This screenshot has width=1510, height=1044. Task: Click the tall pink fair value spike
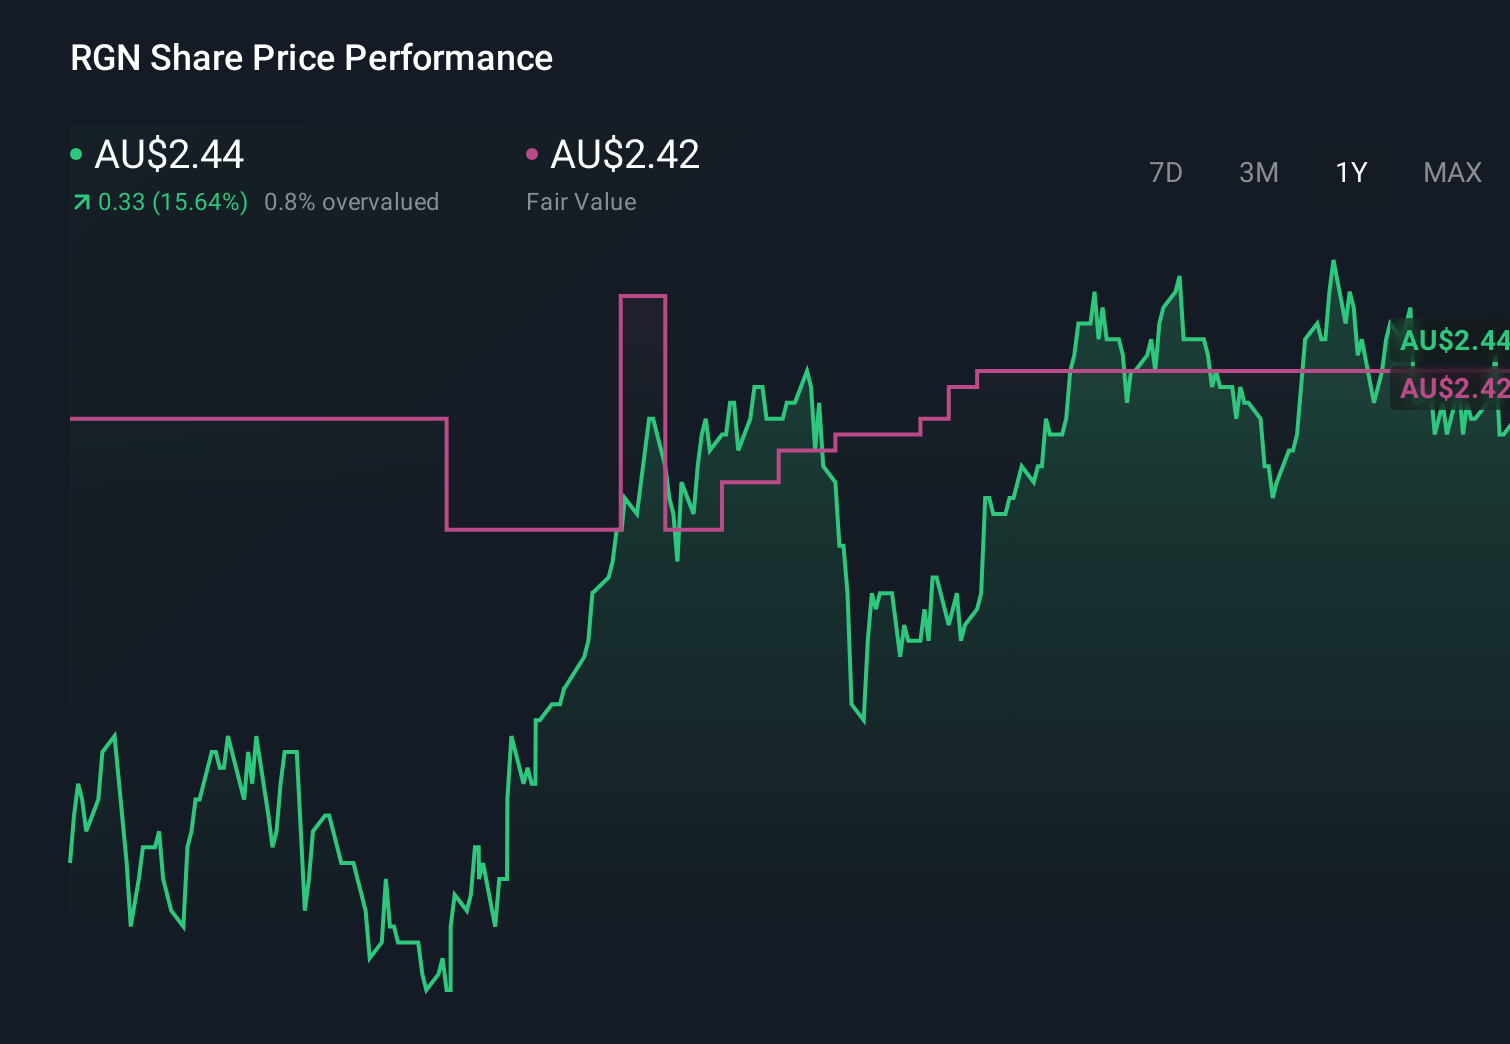click(642, 295)
